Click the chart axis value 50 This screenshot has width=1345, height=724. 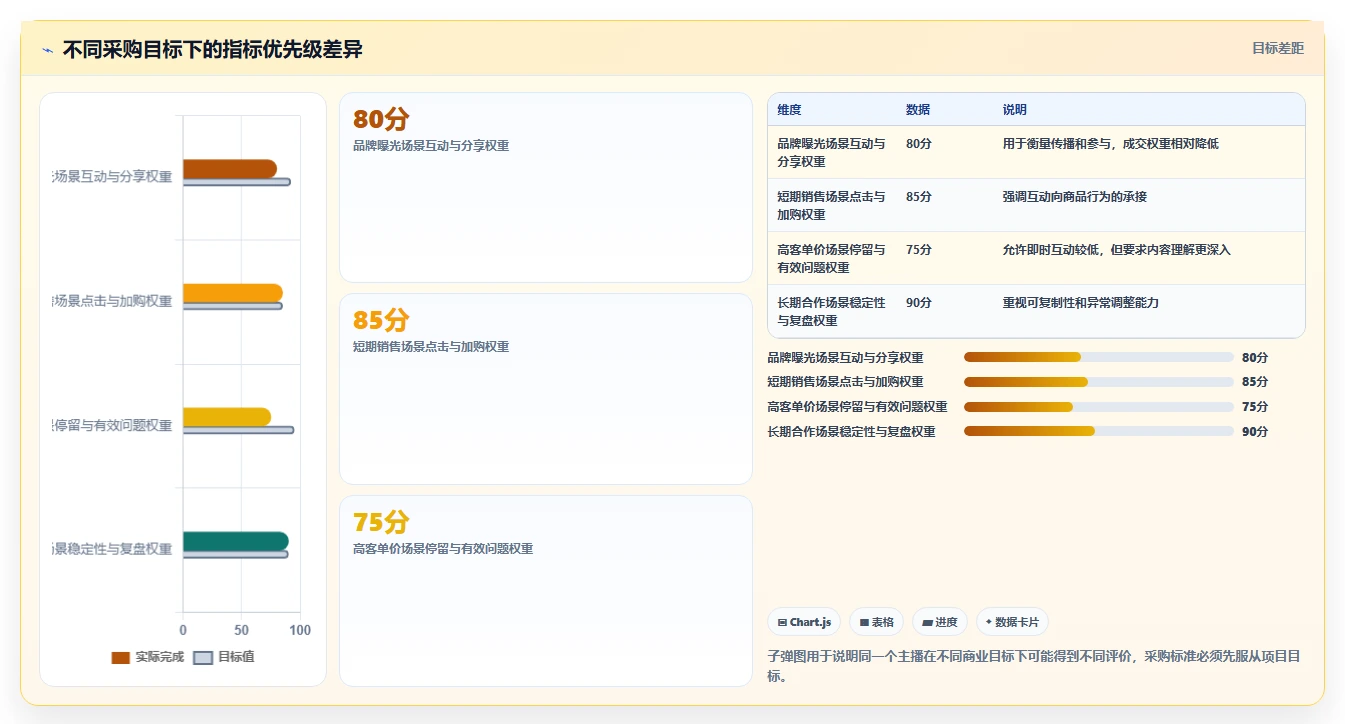click(241, 630)
